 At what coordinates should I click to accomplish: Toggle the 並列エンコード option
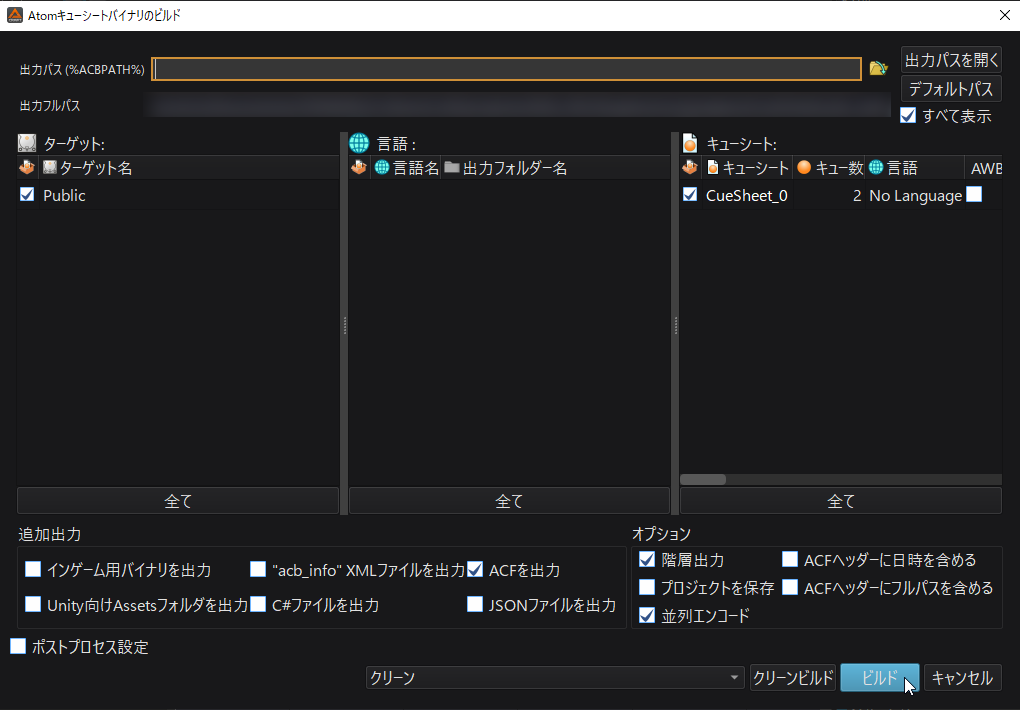tap(647, 616)
